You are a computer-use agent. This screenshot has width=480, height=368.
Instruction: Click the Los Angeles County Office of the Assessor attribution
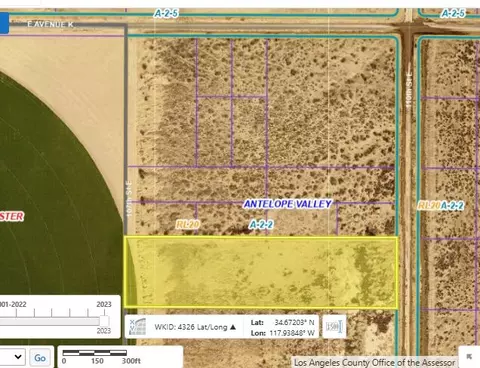point(374,363)
